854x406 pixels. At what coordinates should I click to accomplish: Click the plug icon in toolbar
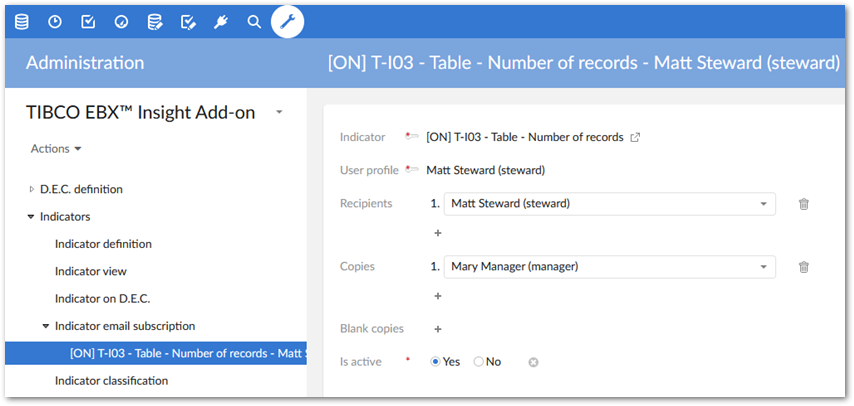coord(221,21)
